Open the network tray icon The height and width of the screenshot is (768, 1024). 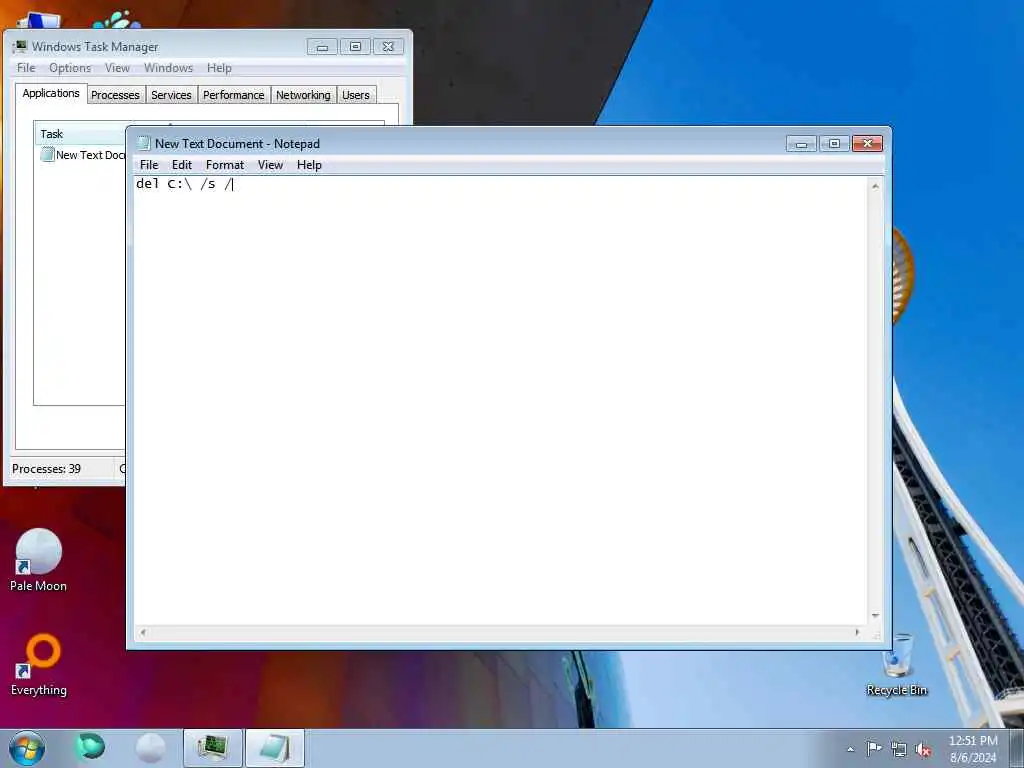point(899,749)
